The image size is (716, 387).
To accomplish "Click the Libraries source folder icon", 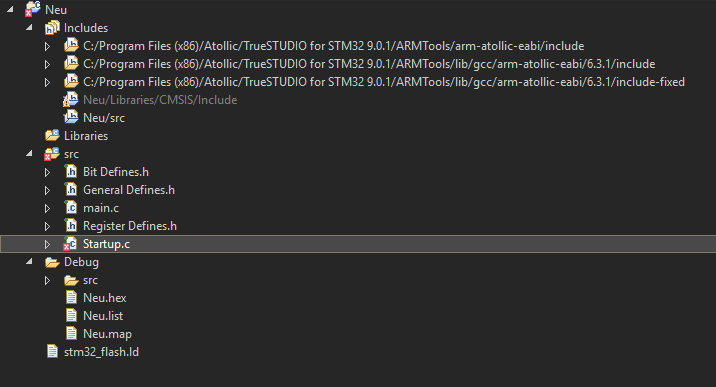I will click(x=52, y=136).
